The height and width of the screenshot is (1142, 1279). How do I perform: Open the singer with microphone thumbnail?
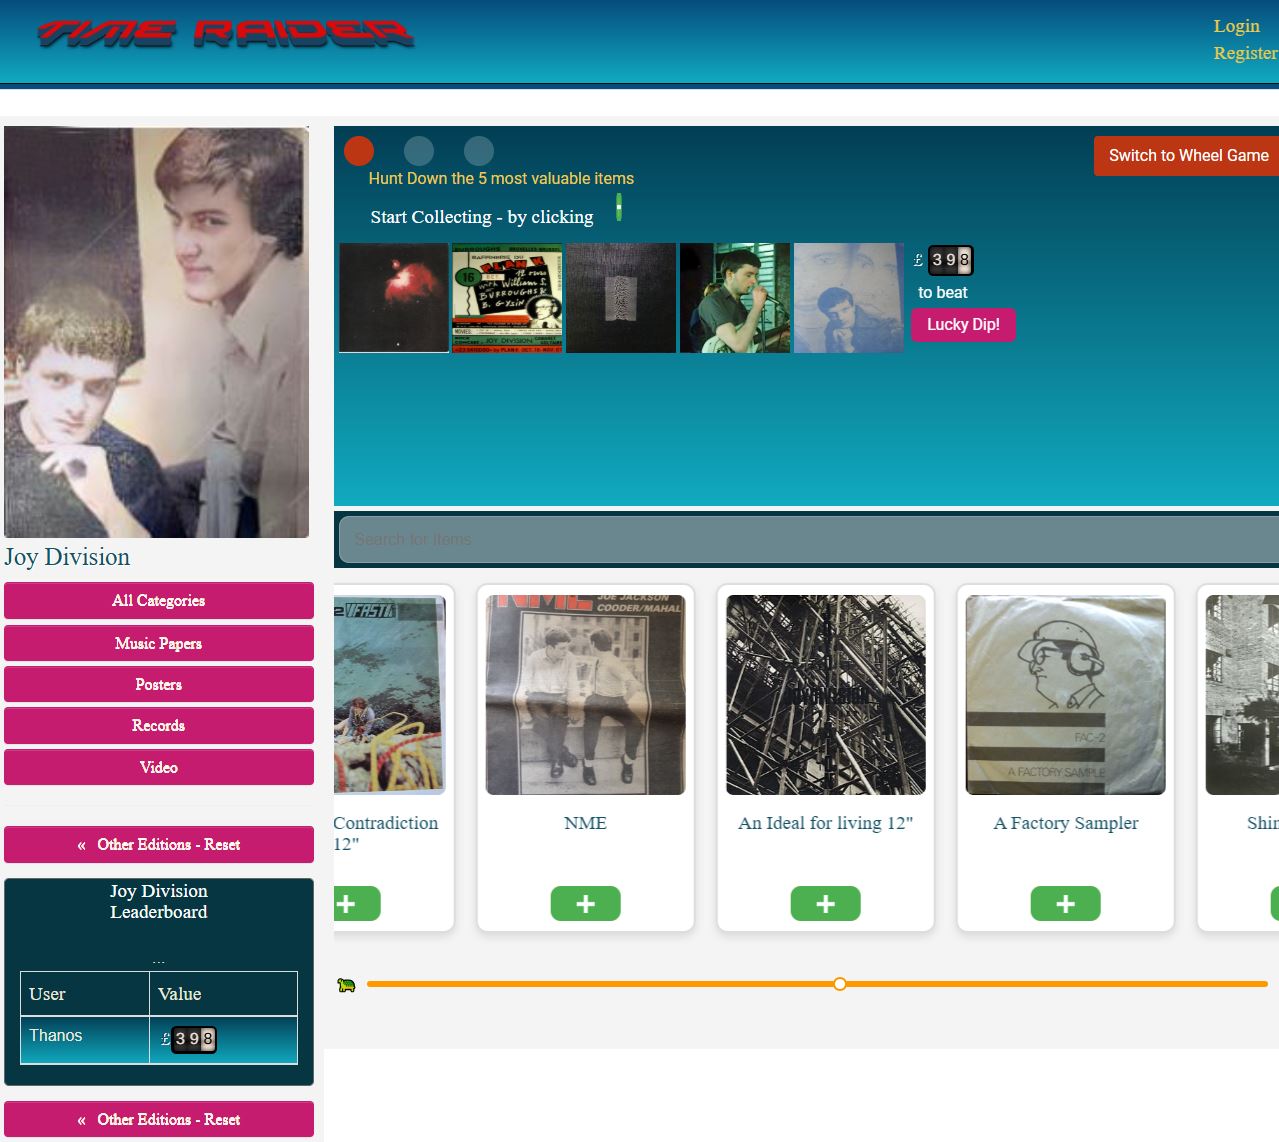pos(735,298)
